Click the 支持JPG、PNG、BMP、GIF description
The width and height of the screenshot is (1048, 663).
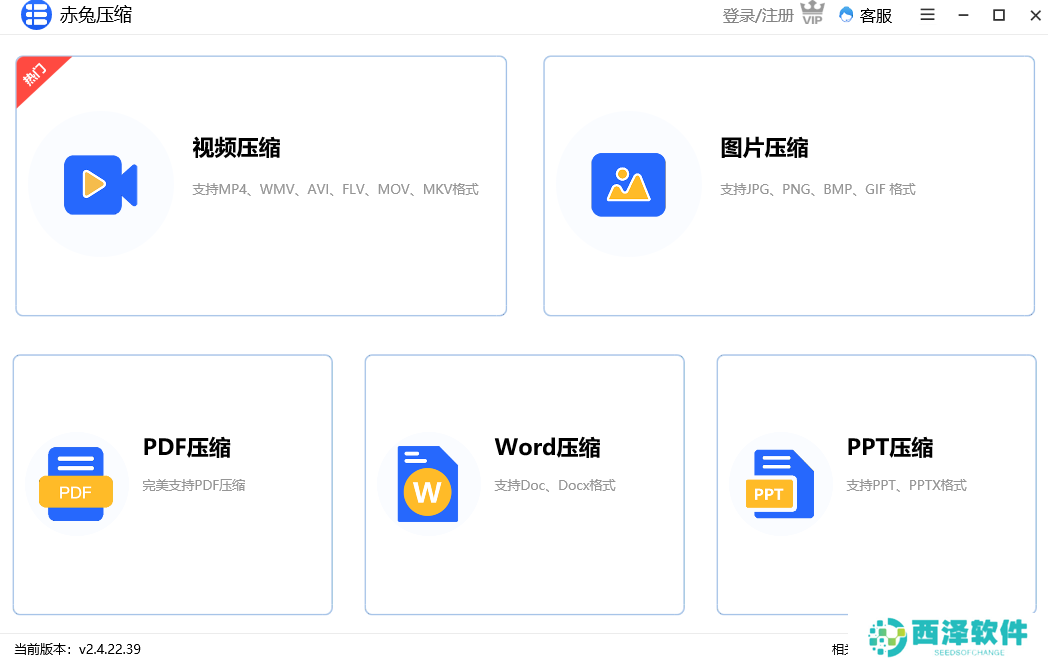pyautogui.click(x=817, y=189)
